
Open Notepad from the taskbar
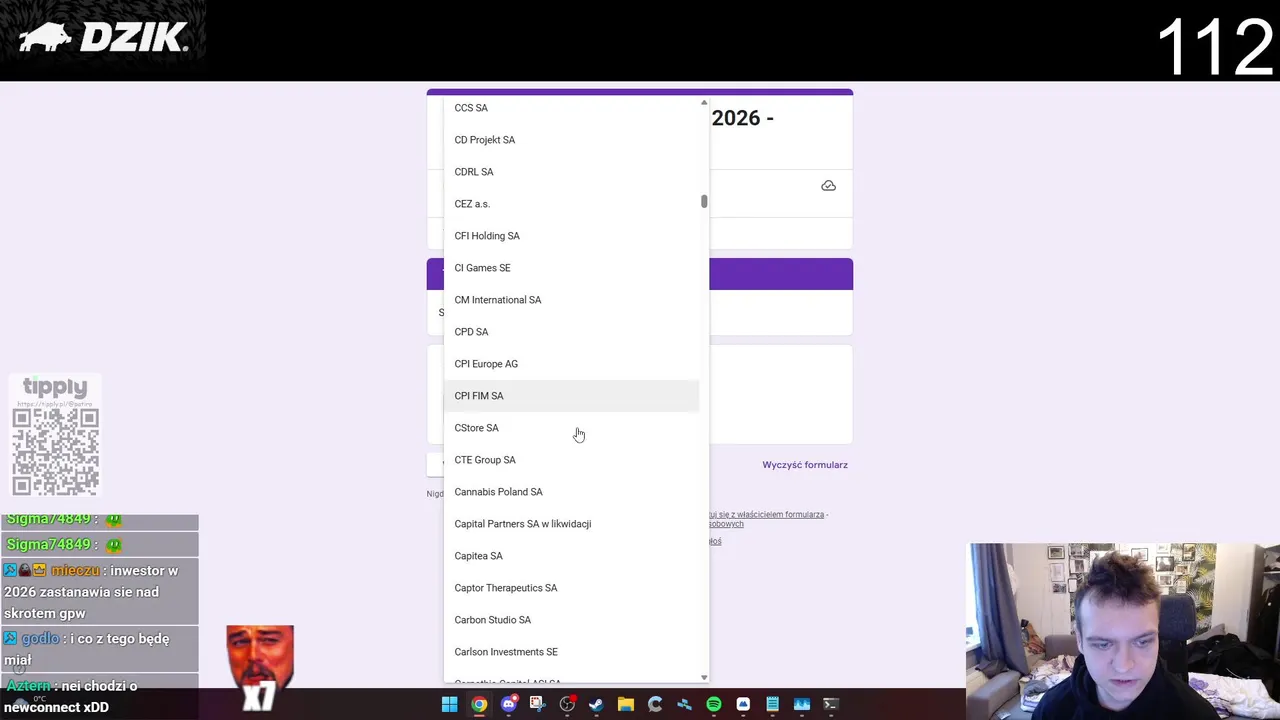772,704
